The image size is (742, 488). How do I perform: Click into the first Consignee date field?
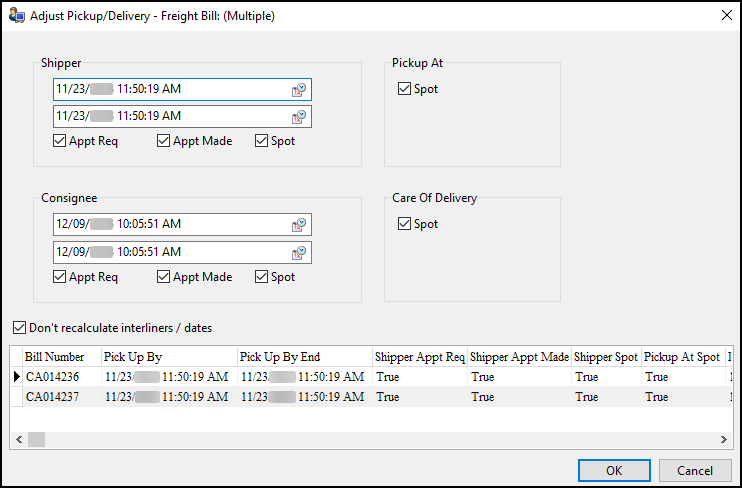click(170, 224)
